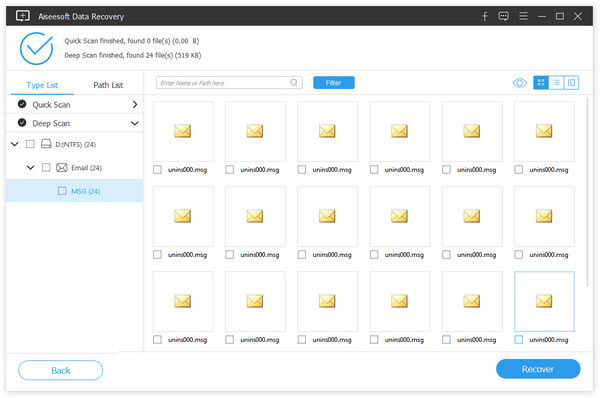The image size is (600, 398).
Task: Select the highlighted unins000.msg thumbnail
Action: tap(545, 302)
